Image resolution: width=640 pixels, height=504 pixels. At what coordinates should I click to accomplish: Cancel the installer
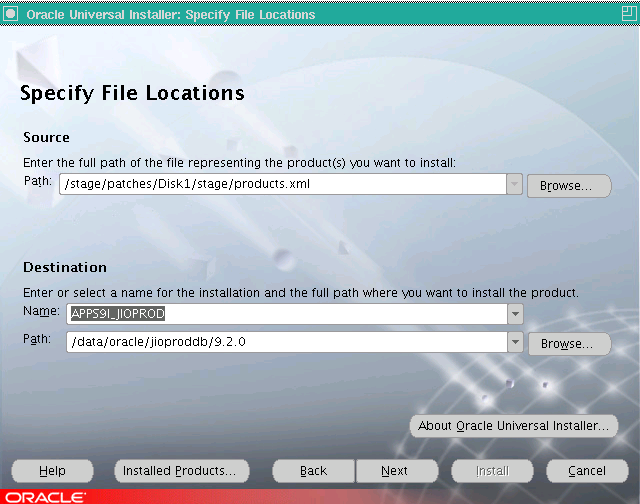(587, 471)
